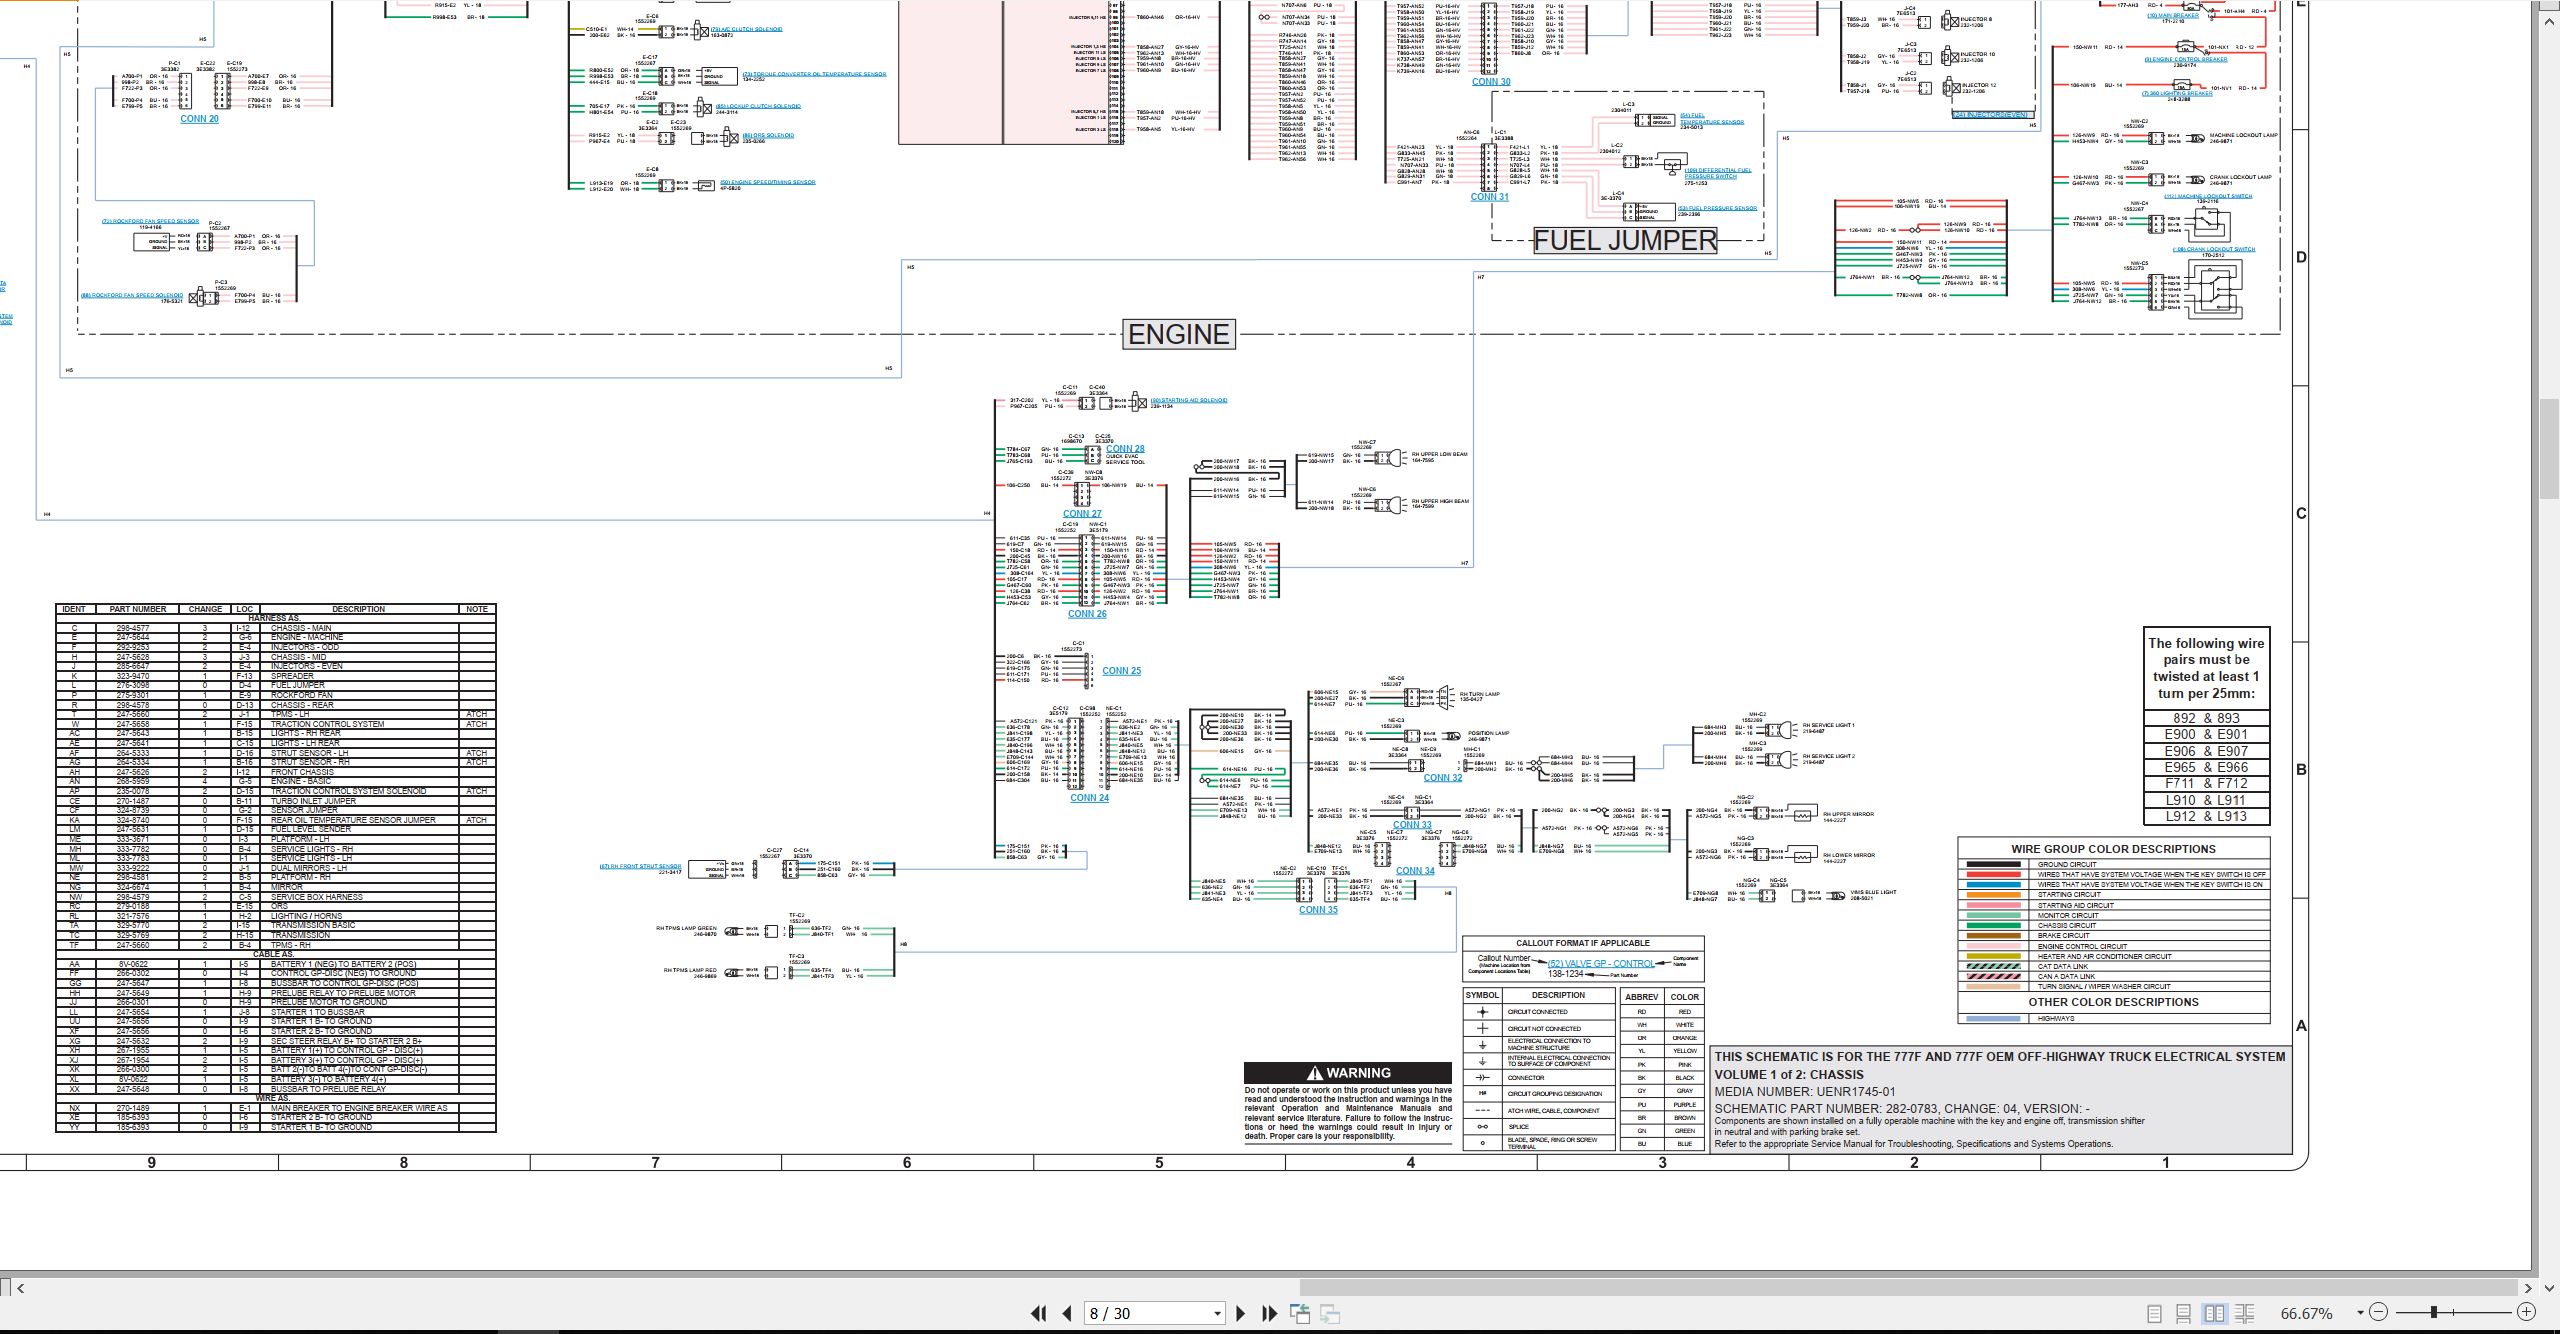Click the horizontal scrollbar left arrow
This screenshot has height=1334, width=2560.
21,1288
